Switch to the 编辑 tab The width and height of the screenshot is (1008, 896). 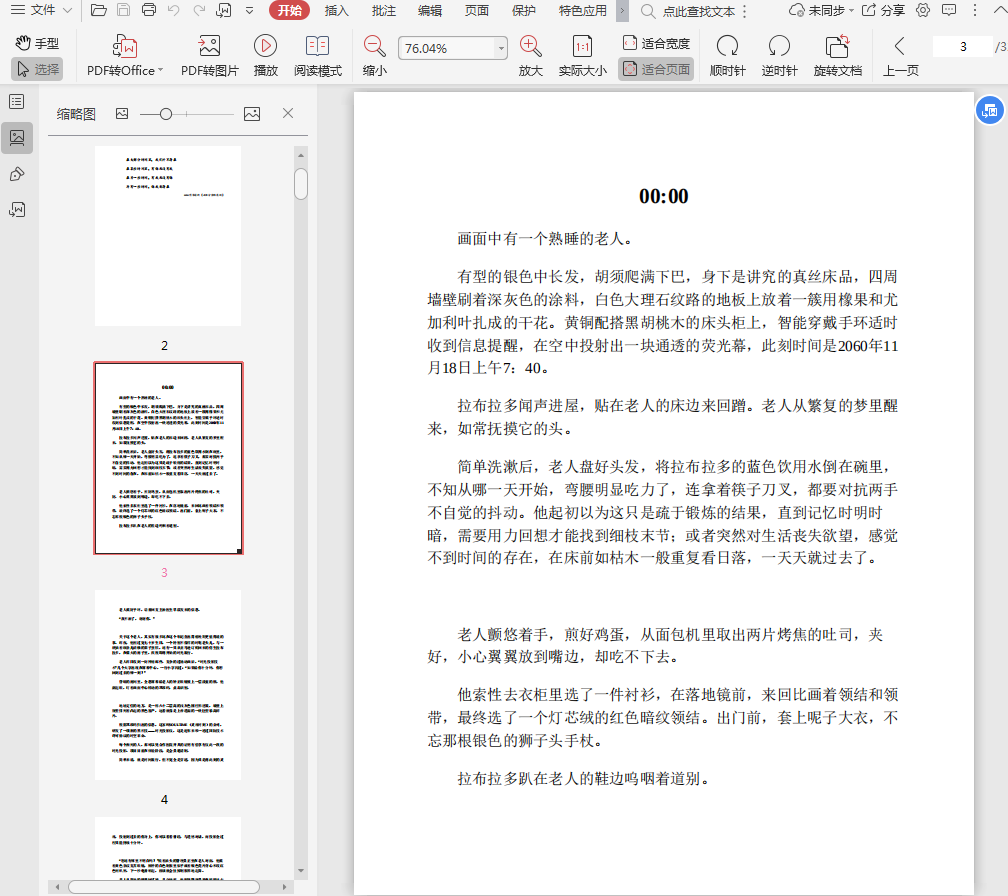[429, 10]
